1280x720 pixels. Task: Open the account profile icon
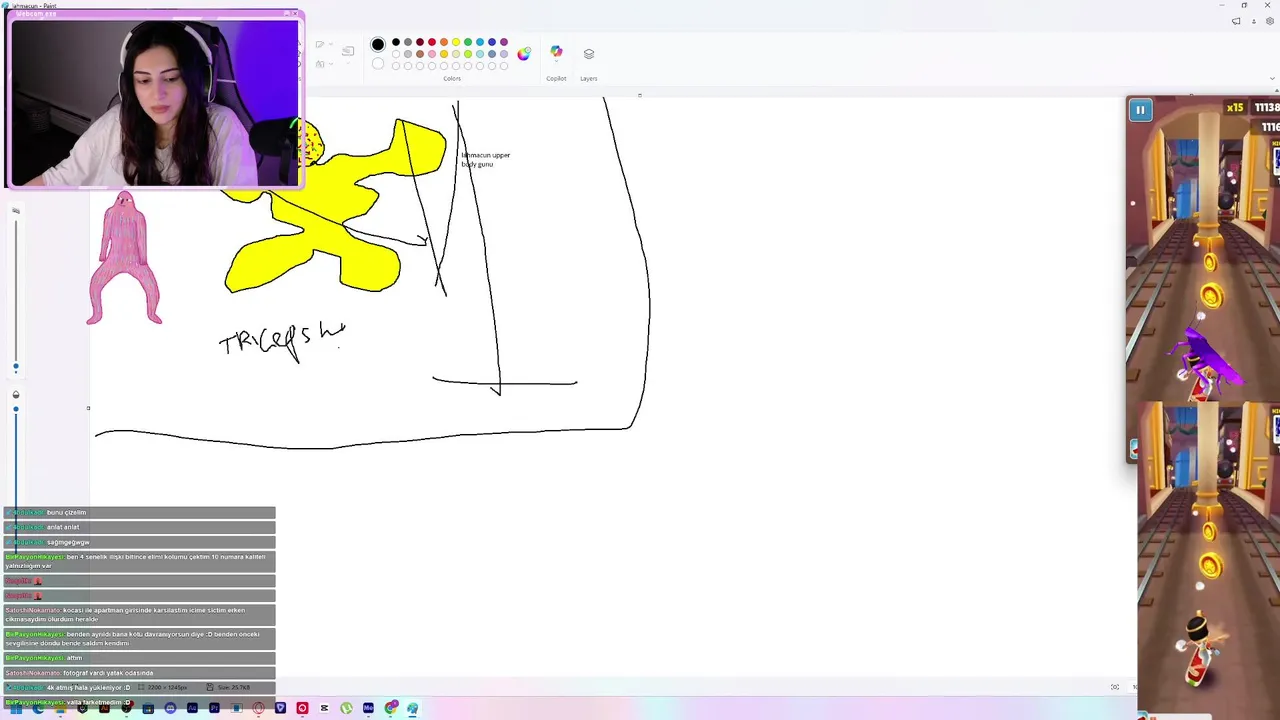(1254, 21)
